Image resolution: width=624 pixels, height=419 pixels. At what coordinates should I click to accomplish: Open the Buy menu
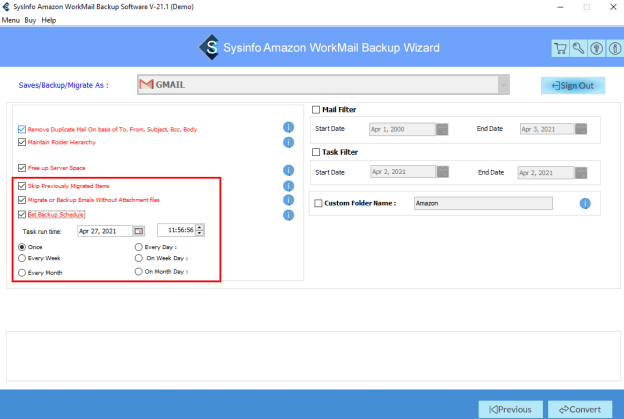click(30, 20)
